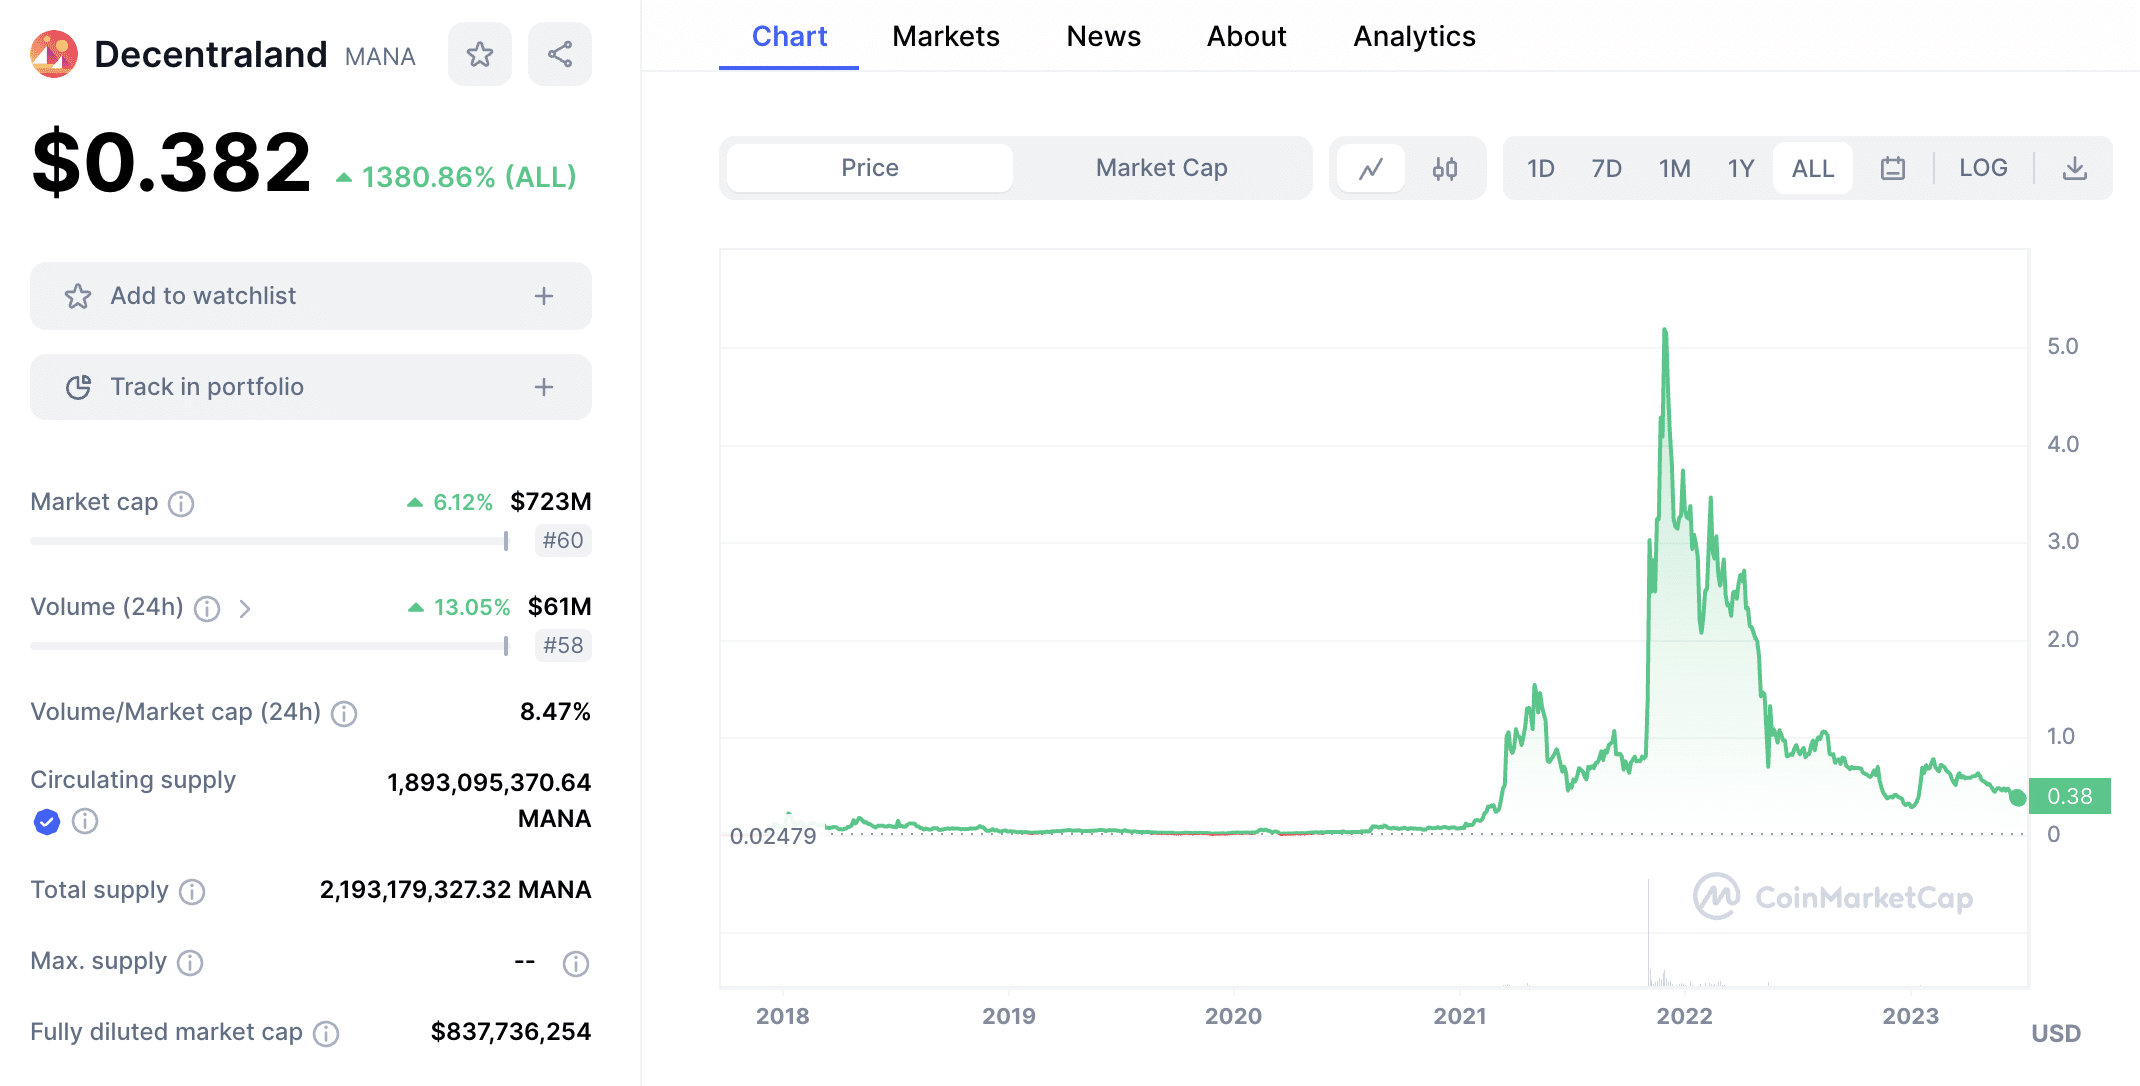Expand Volume (24h) chevron arrow

pos(245,608)
